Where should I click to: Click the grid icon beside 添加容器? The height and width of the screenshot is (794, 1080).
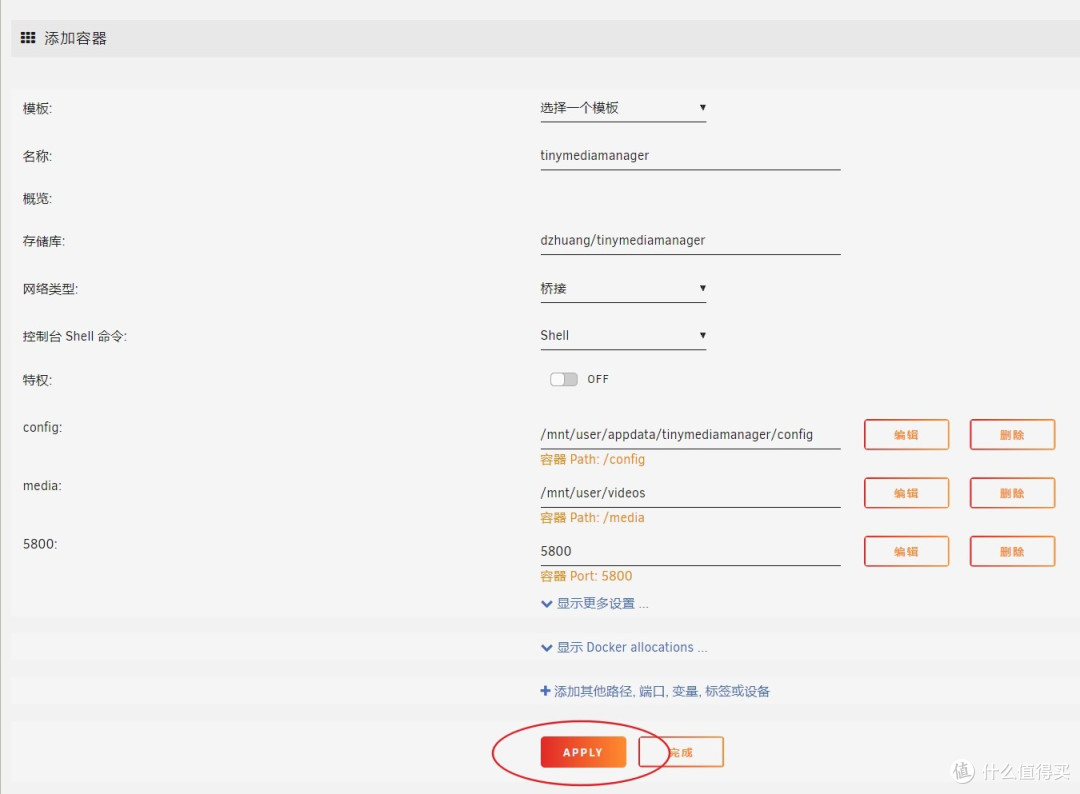point(28,38)
